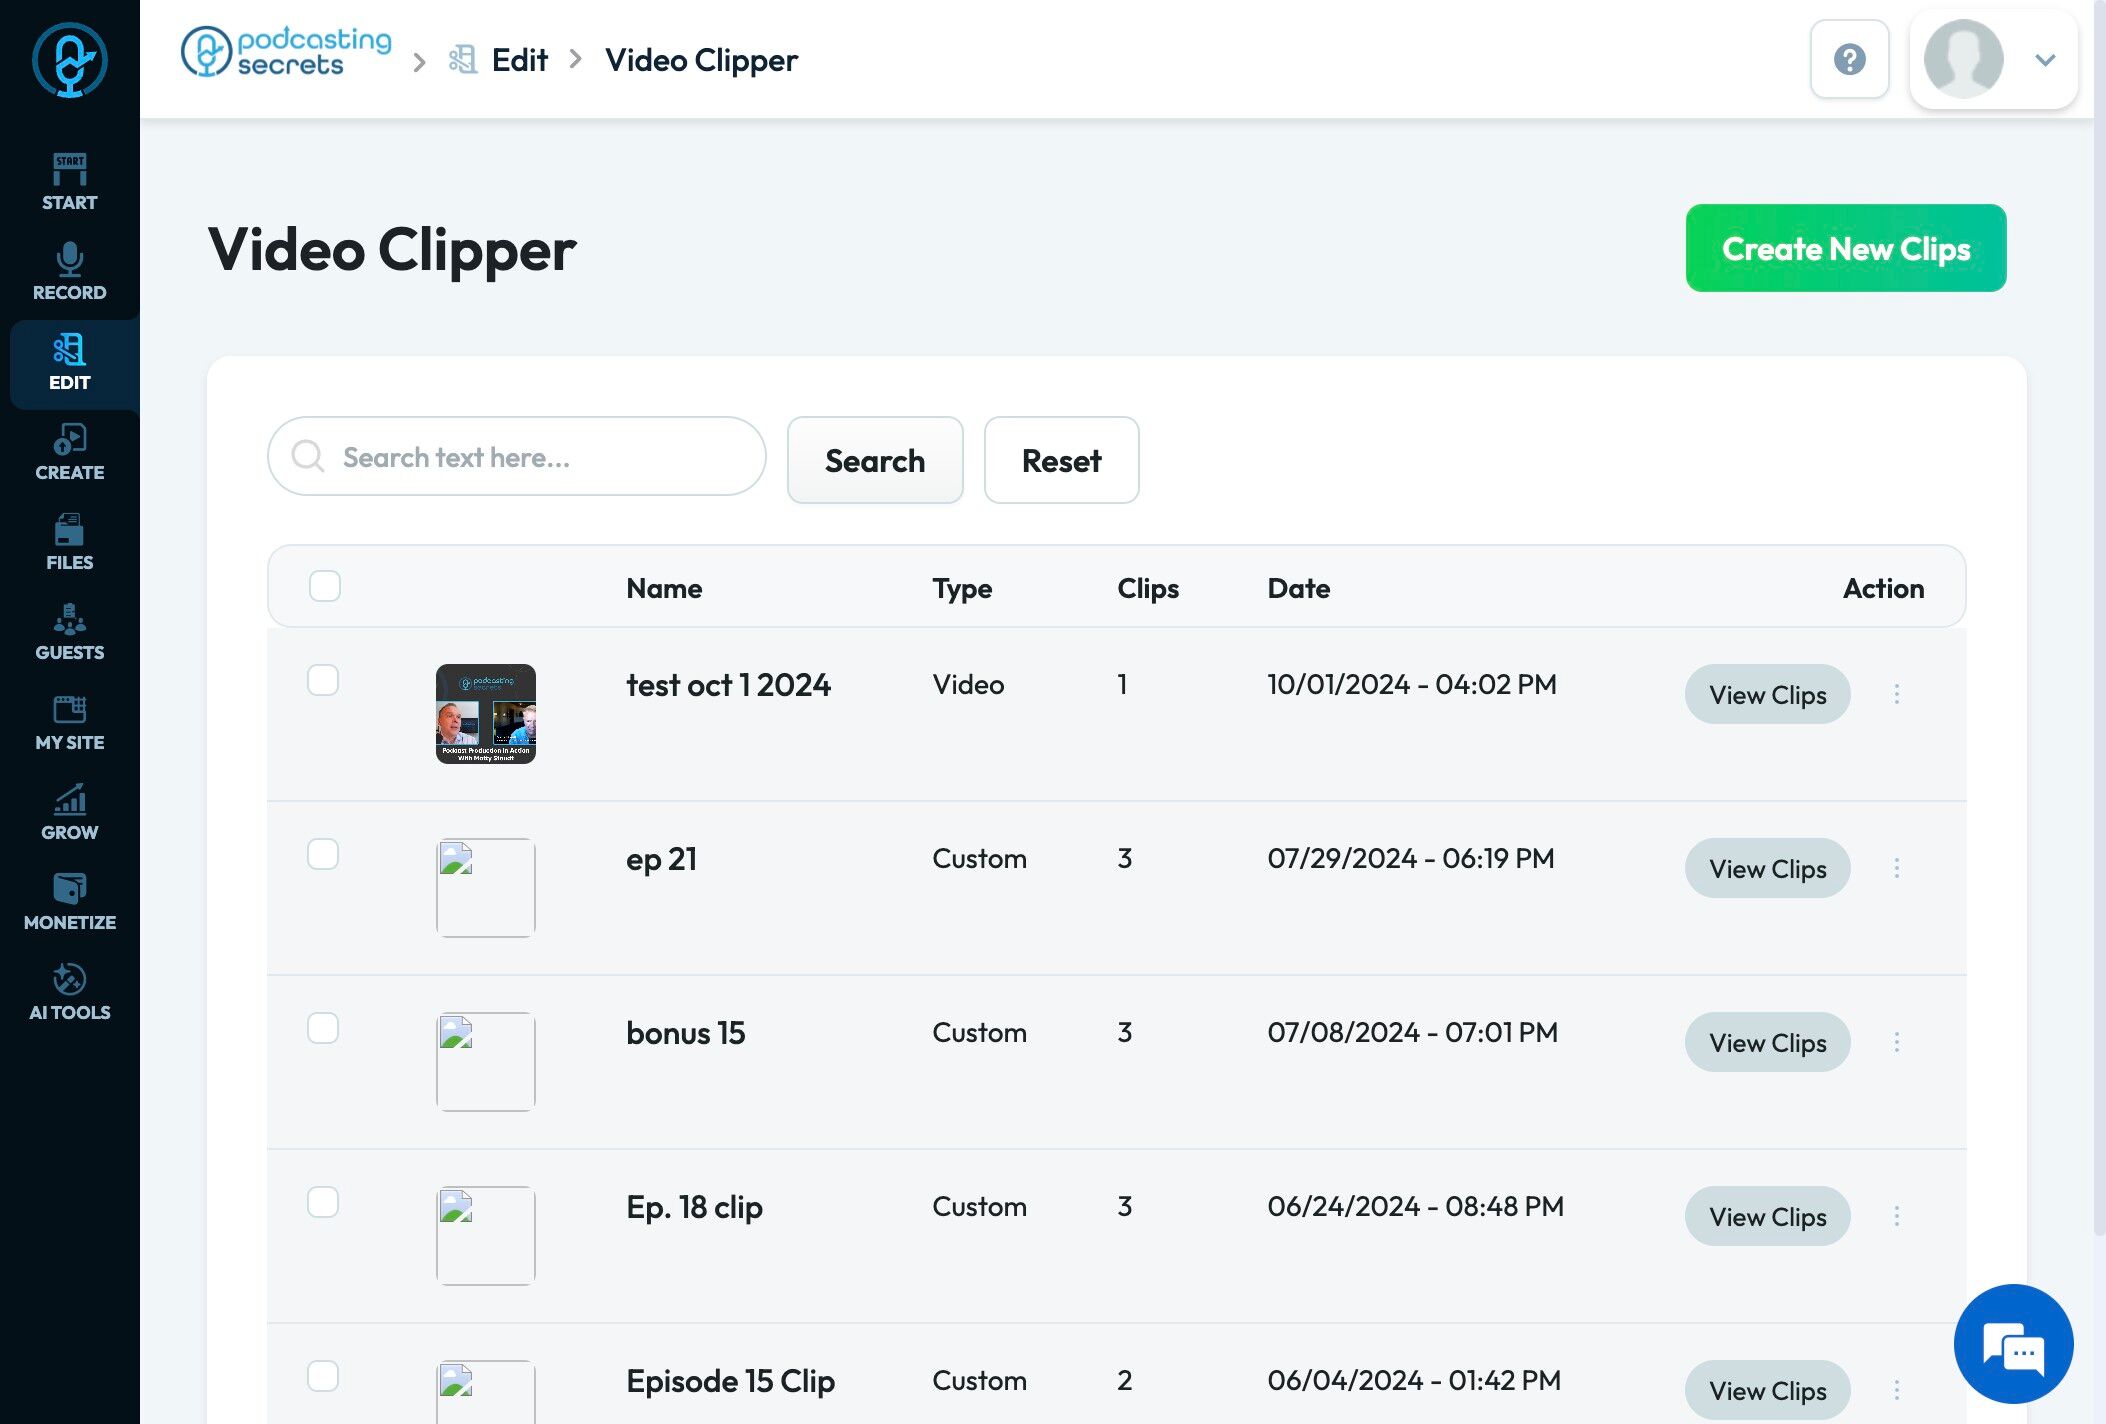
Task: Open the GUESTS sidebar section
Action: click(69, 632)
